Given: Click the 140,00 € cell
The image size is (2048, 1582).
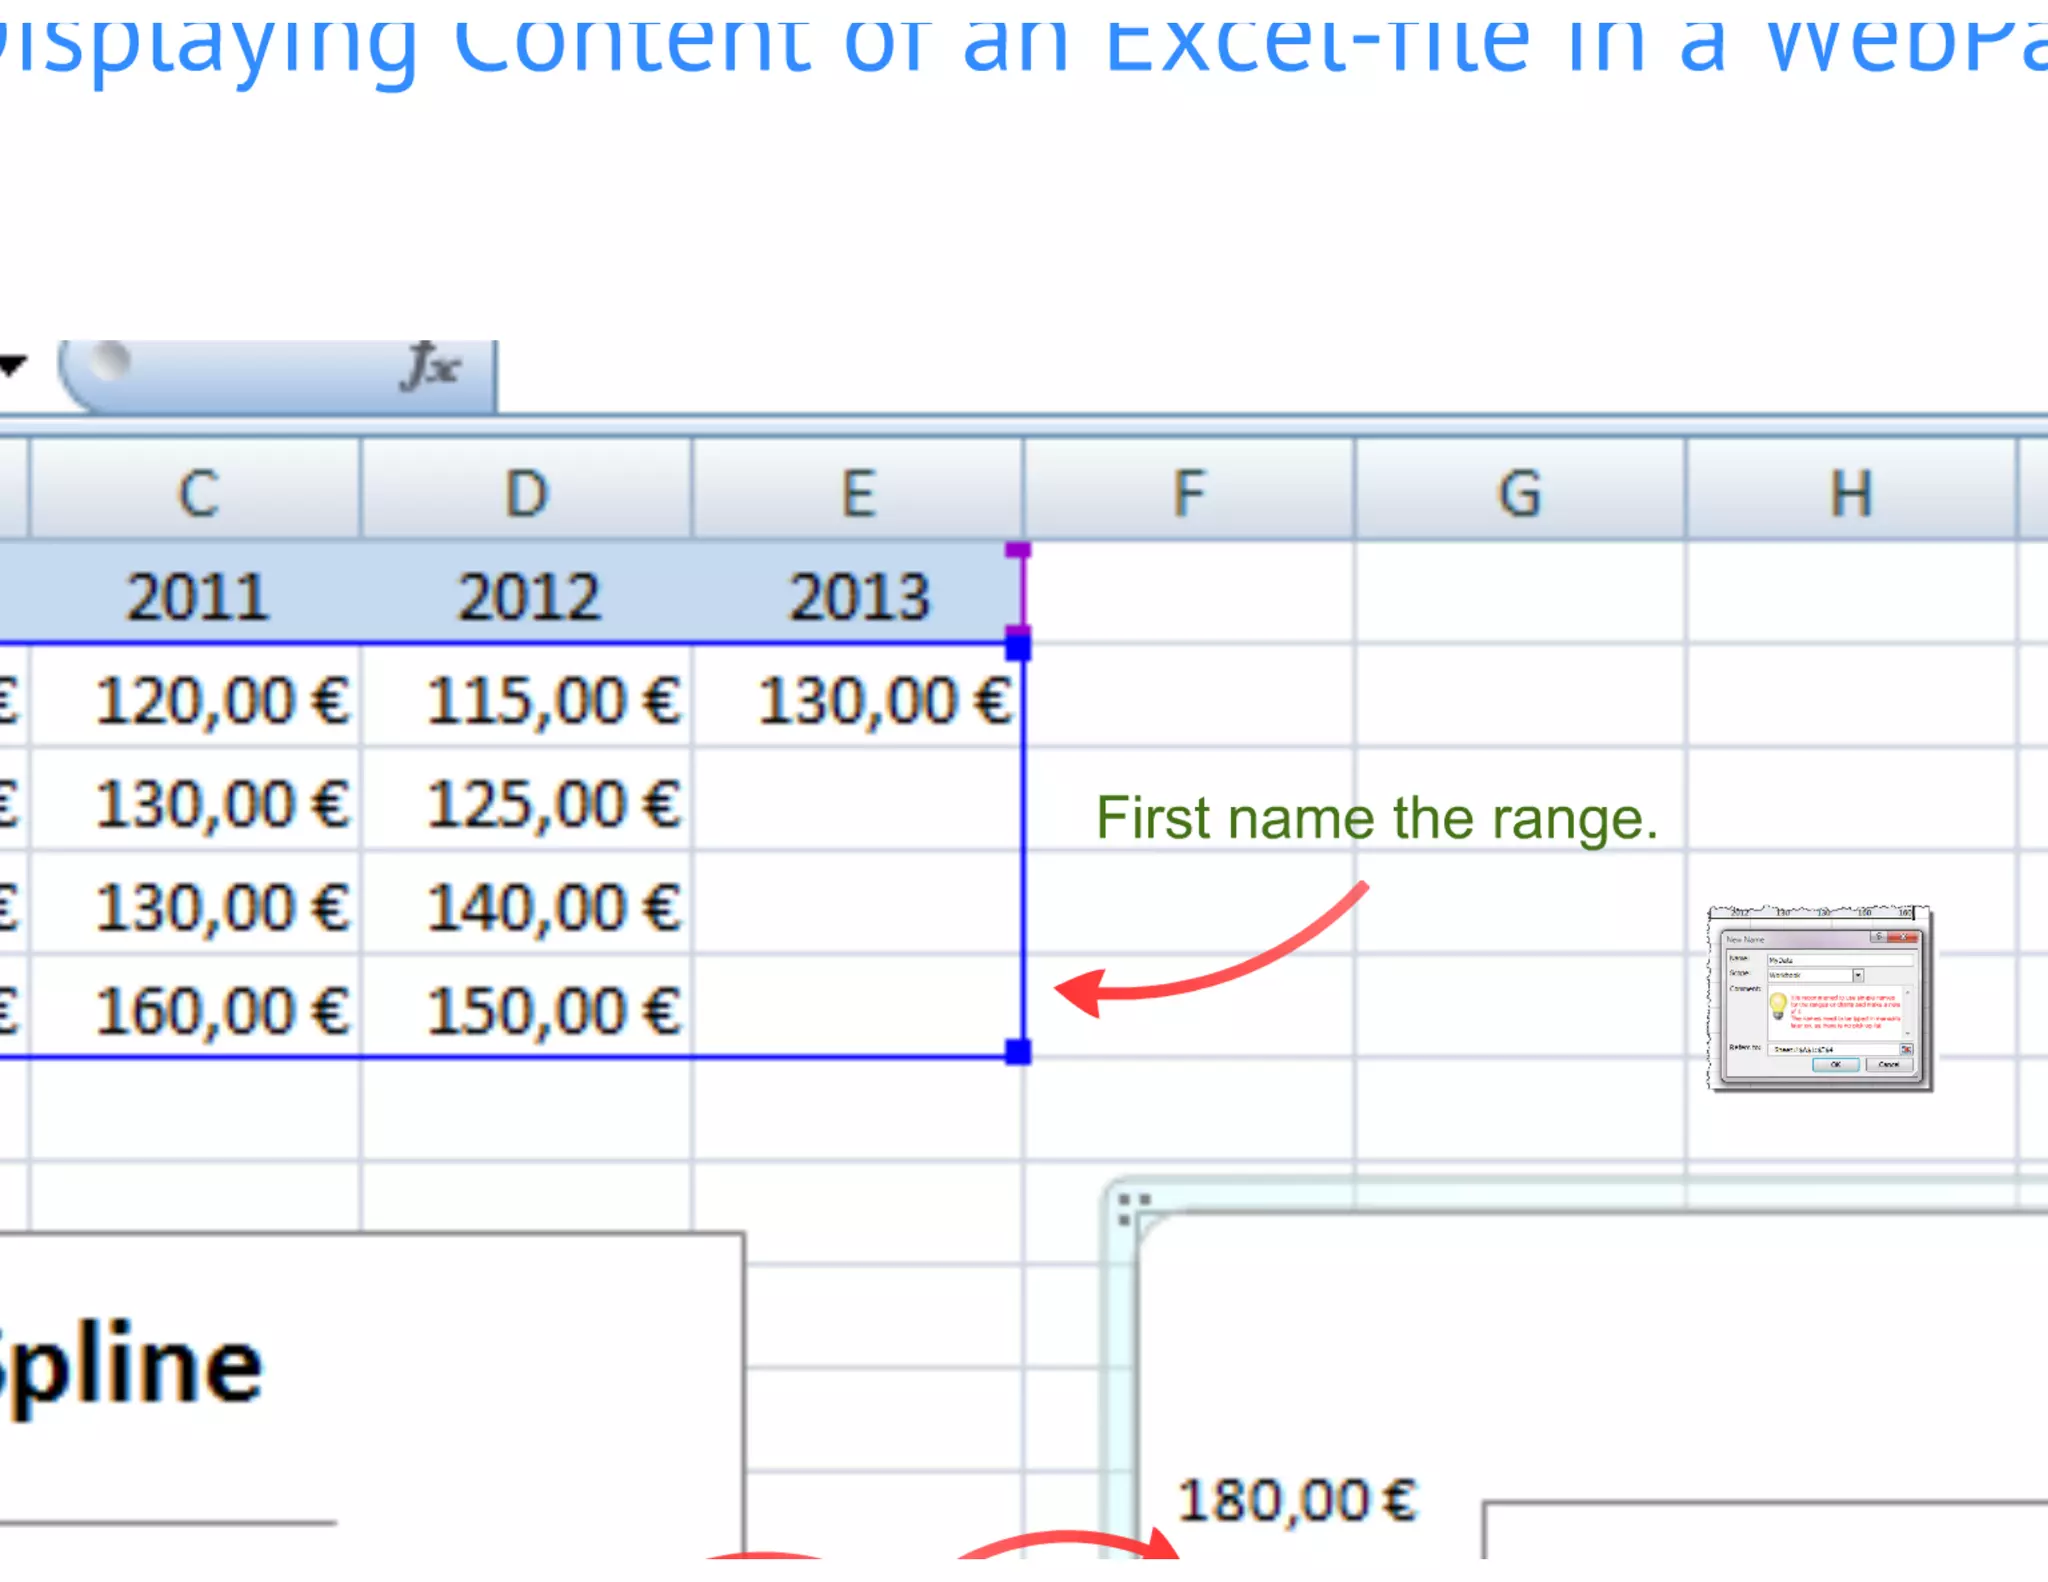Looking at the screenshot, I should [x=527, y=906].
